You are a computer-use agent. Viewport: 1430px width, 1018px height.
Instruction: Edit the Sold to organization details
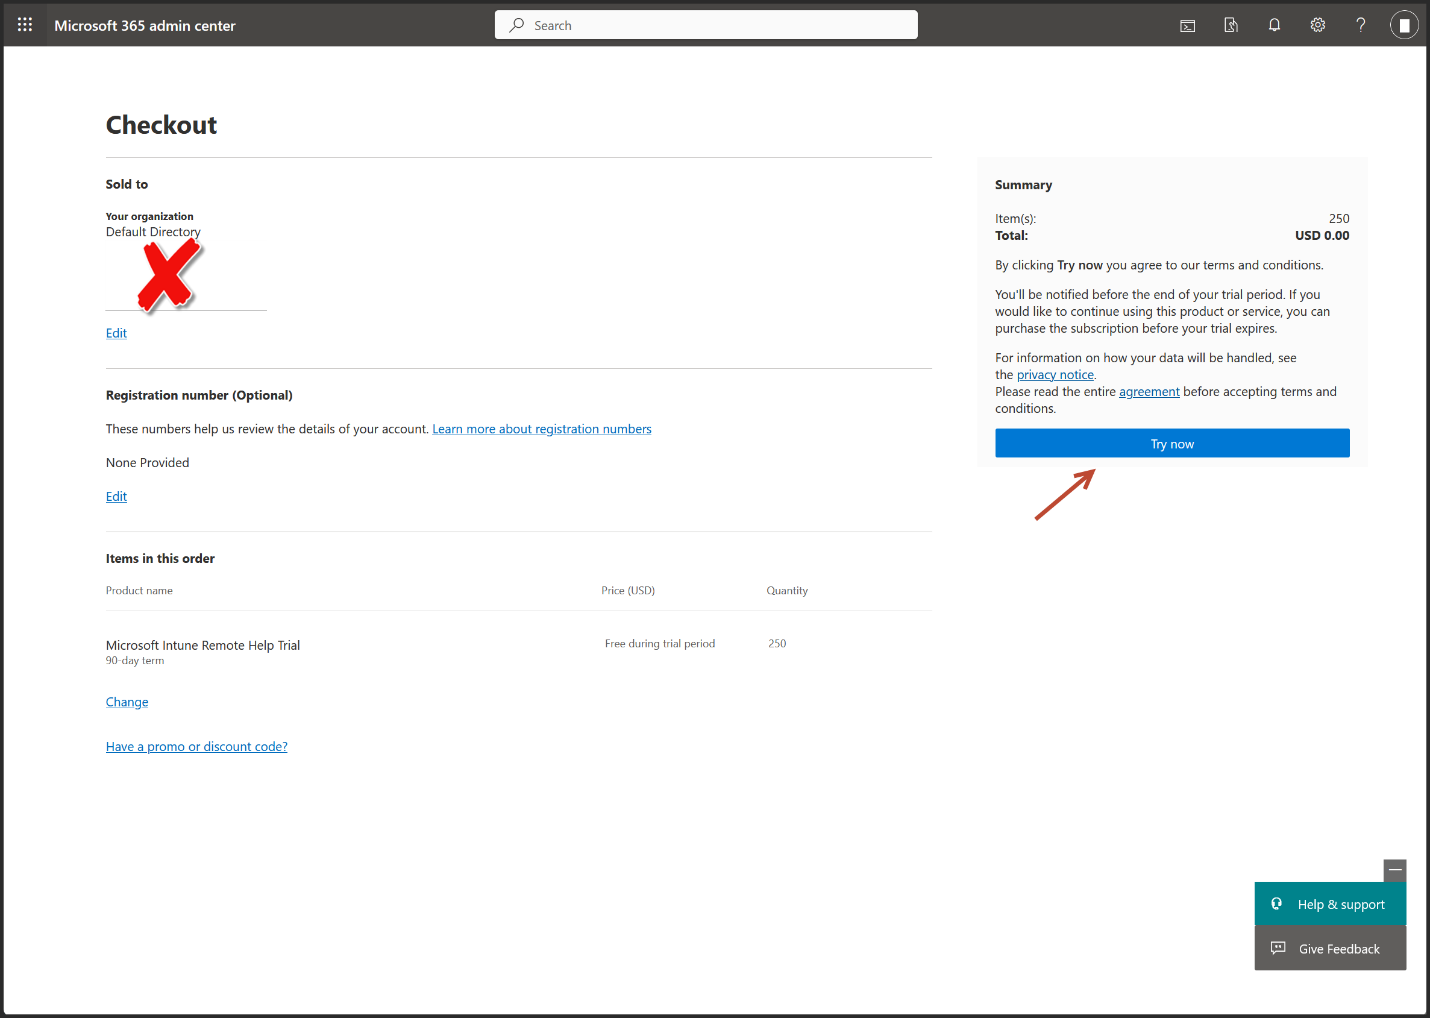pyautogui.click(x=116, y=333)
